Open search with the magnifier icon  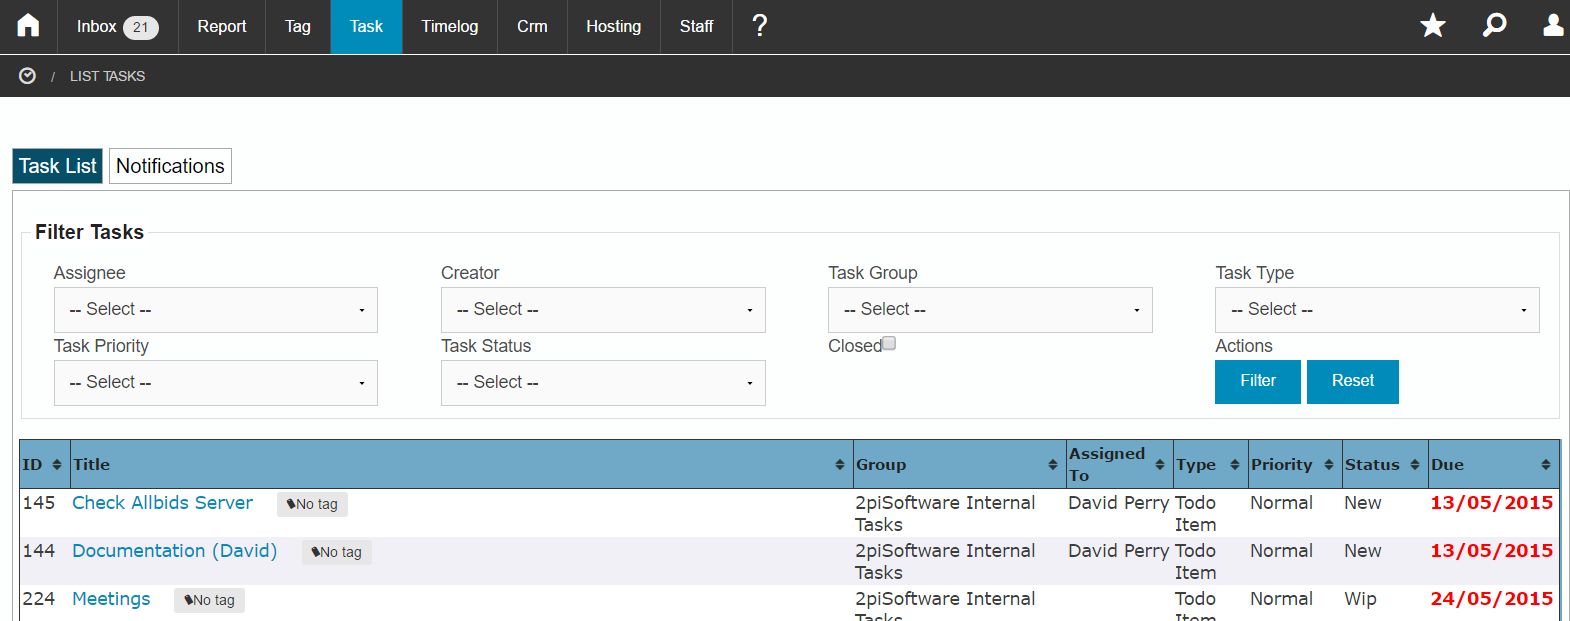[x=1494, y=26]
